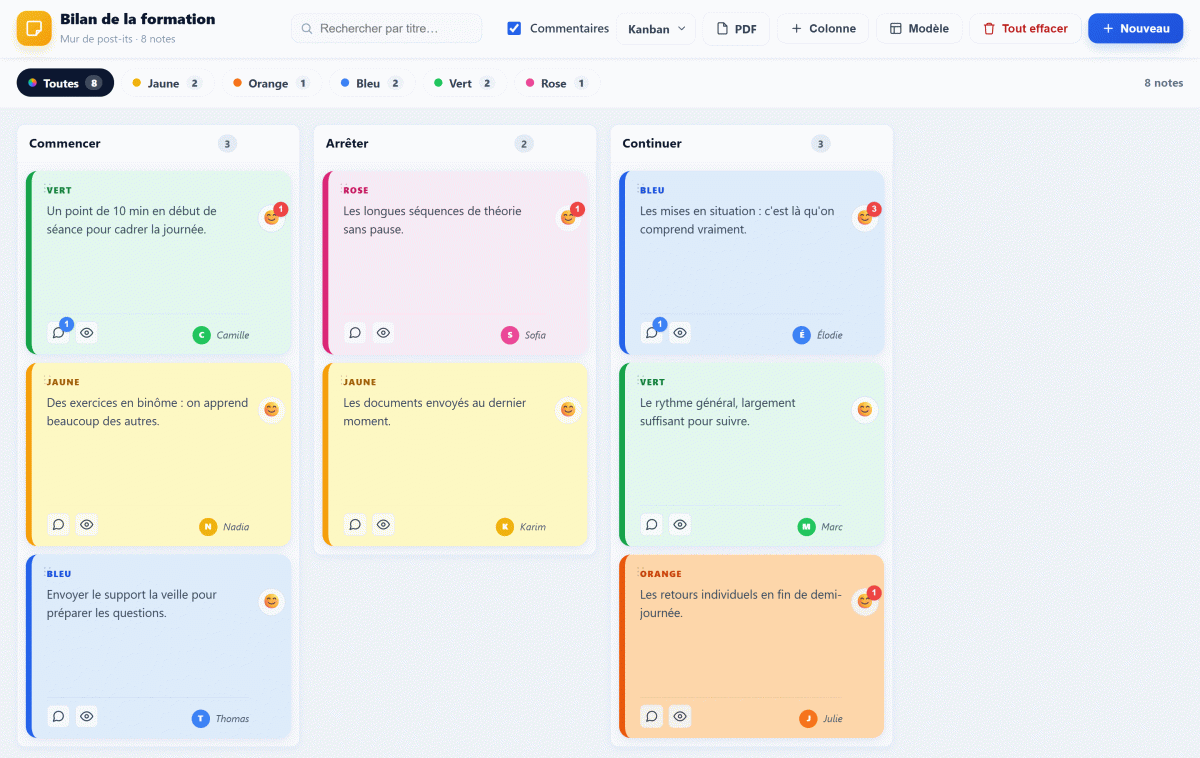Filter notes by Bleu

point(370,83)
